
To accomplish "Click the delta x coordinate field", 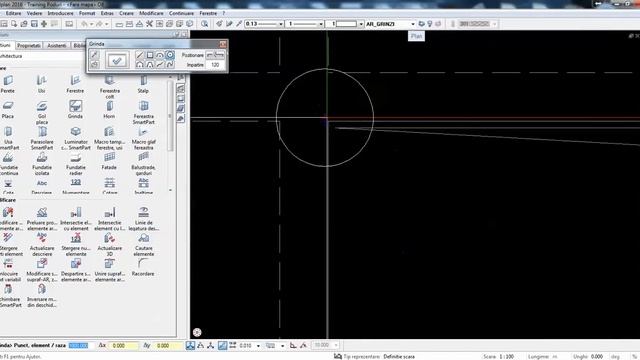I will click(124, 346).
